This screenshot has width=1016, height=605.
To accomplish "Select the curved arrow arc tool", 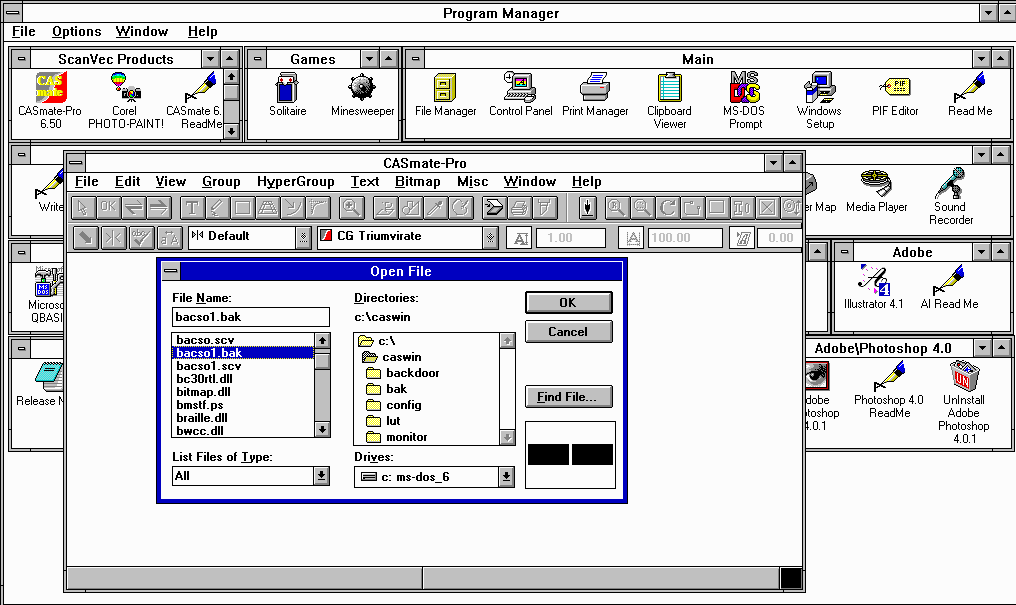I will pyautogui.click(x=293, y=207).
